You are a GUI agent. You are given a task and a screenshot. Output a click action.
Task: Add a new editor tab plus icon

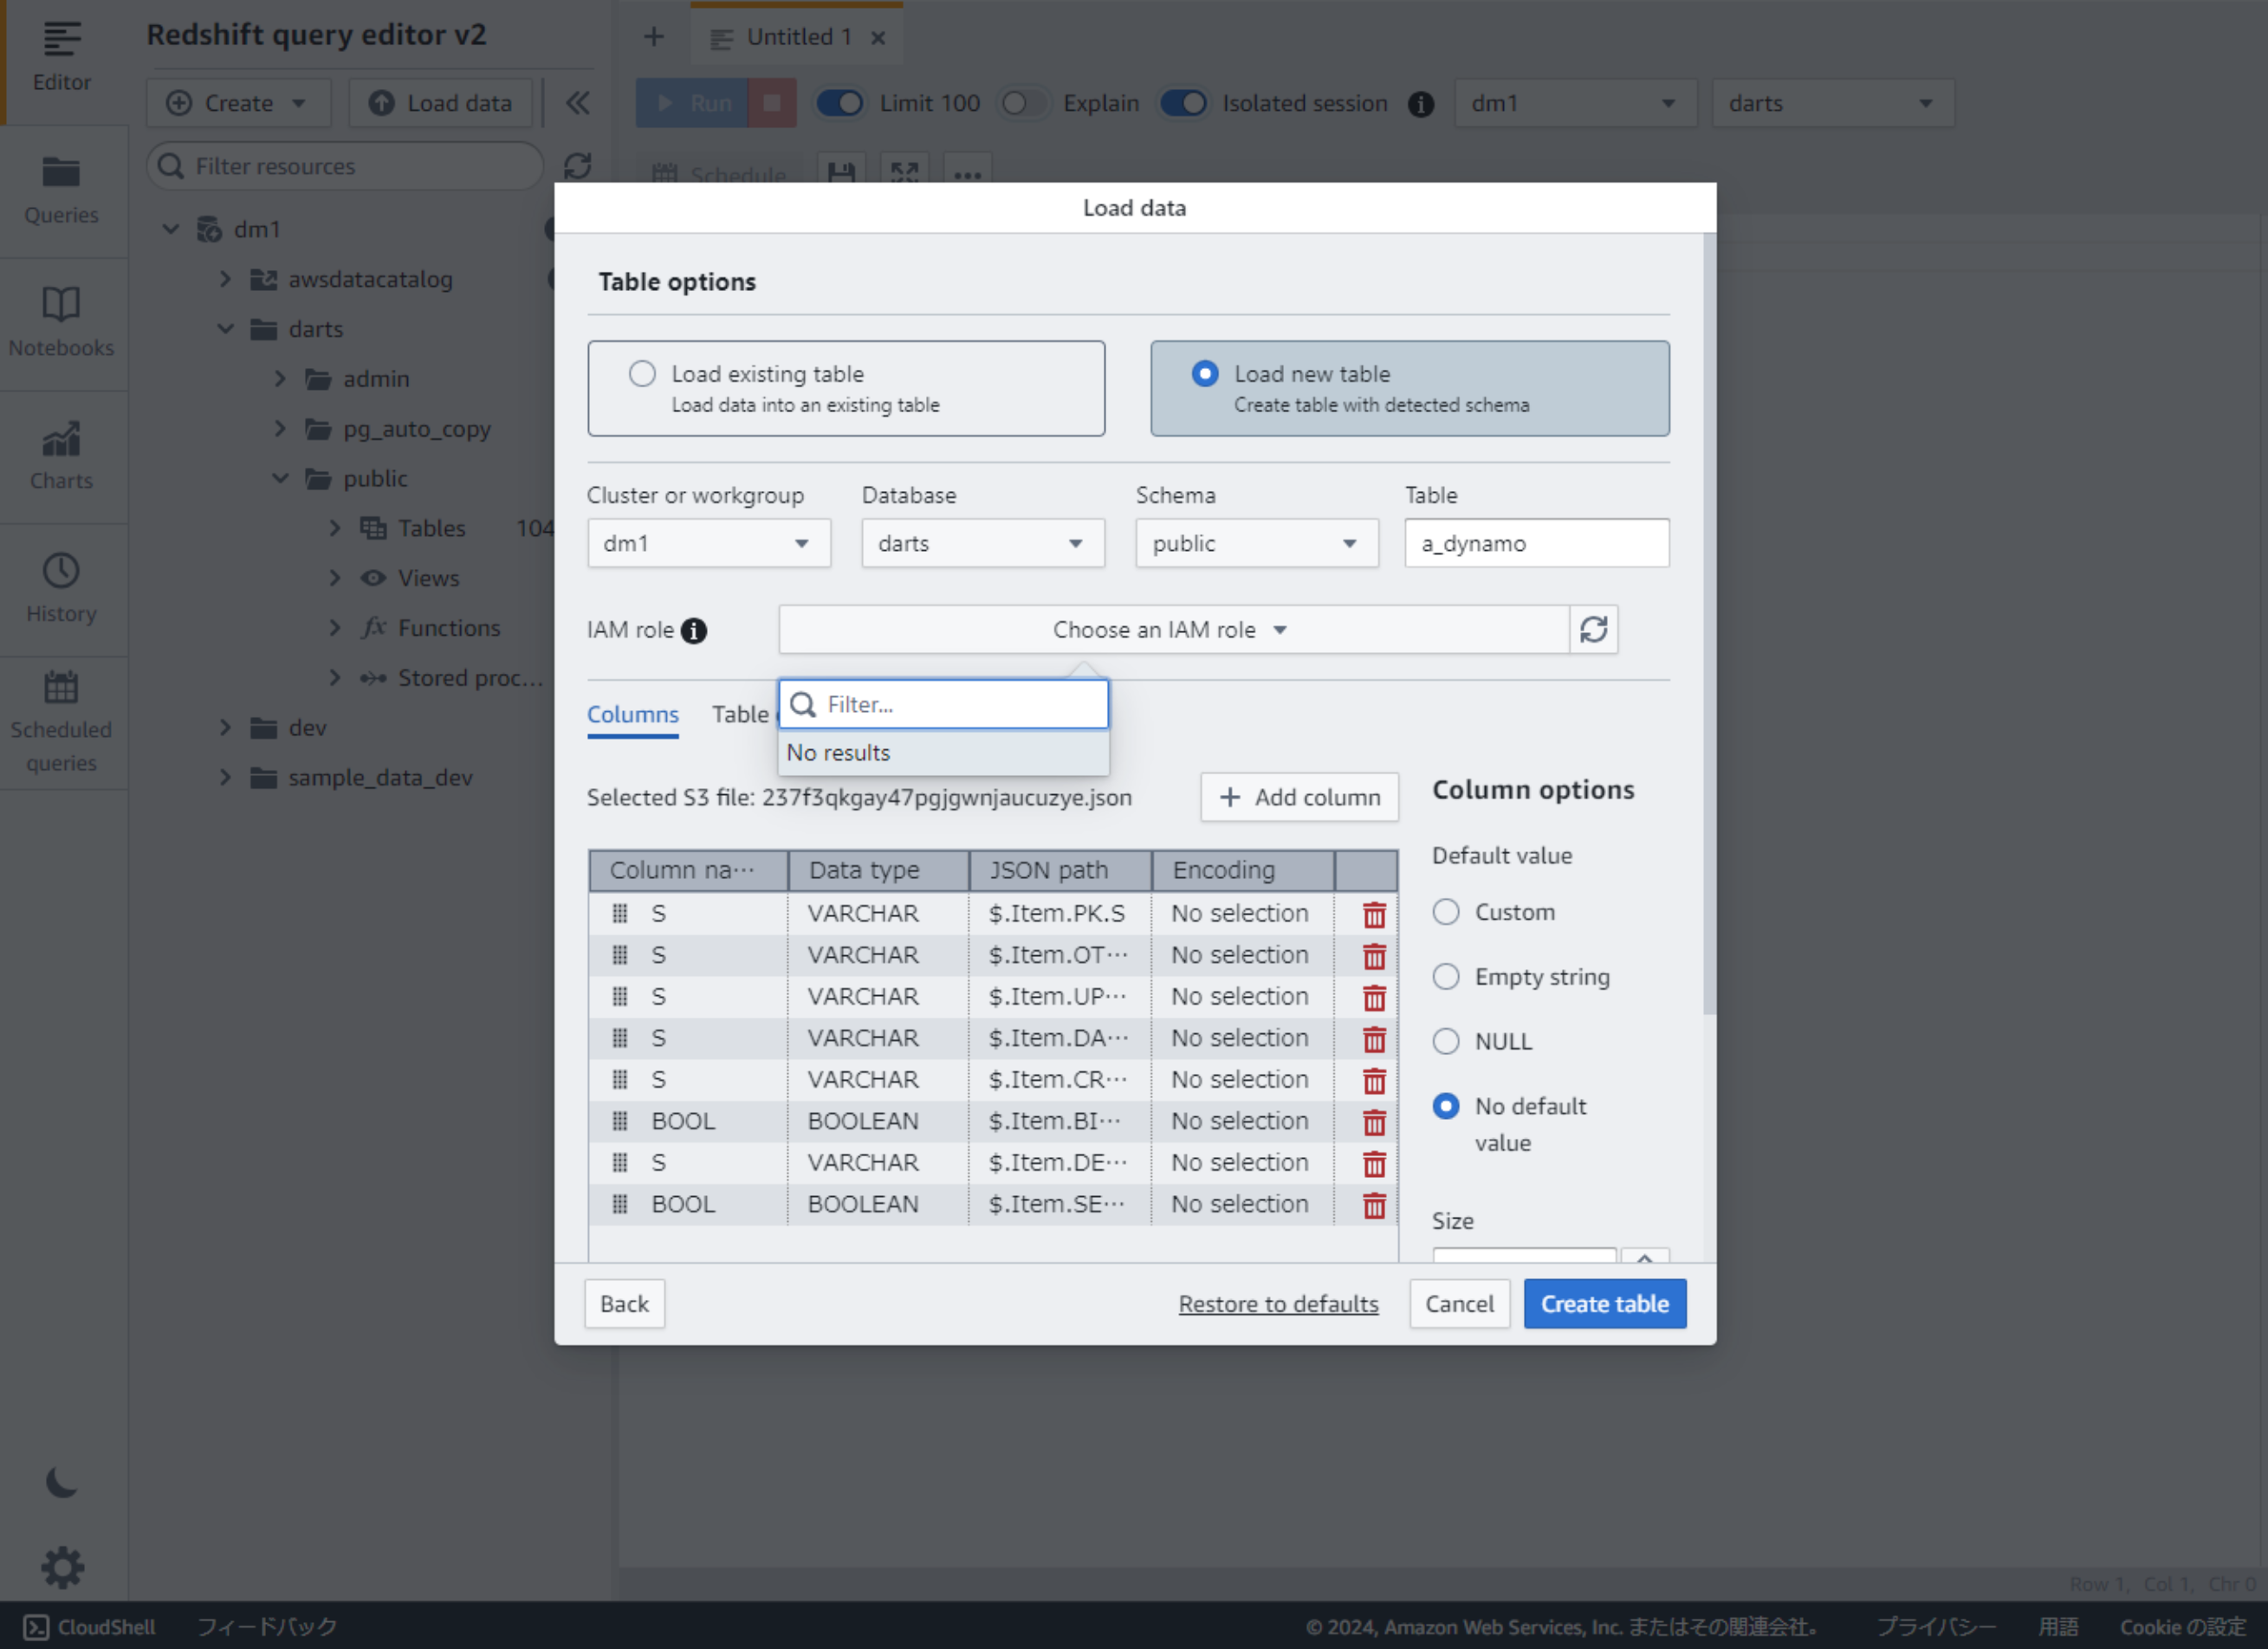tap(653, 37)
